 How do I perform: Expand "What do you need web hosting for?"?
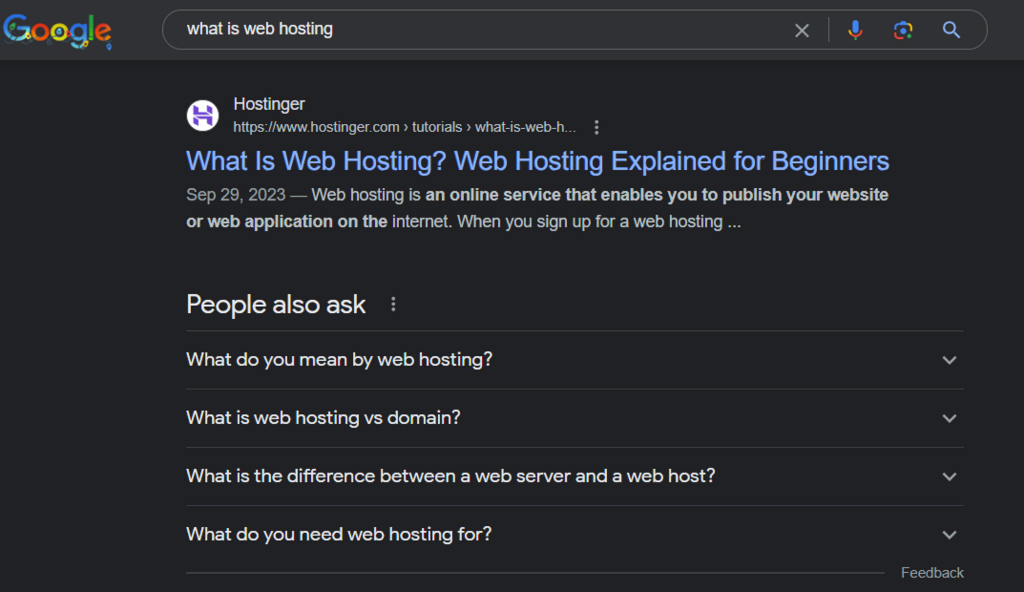pyautogui.click(x=575, y=534)
